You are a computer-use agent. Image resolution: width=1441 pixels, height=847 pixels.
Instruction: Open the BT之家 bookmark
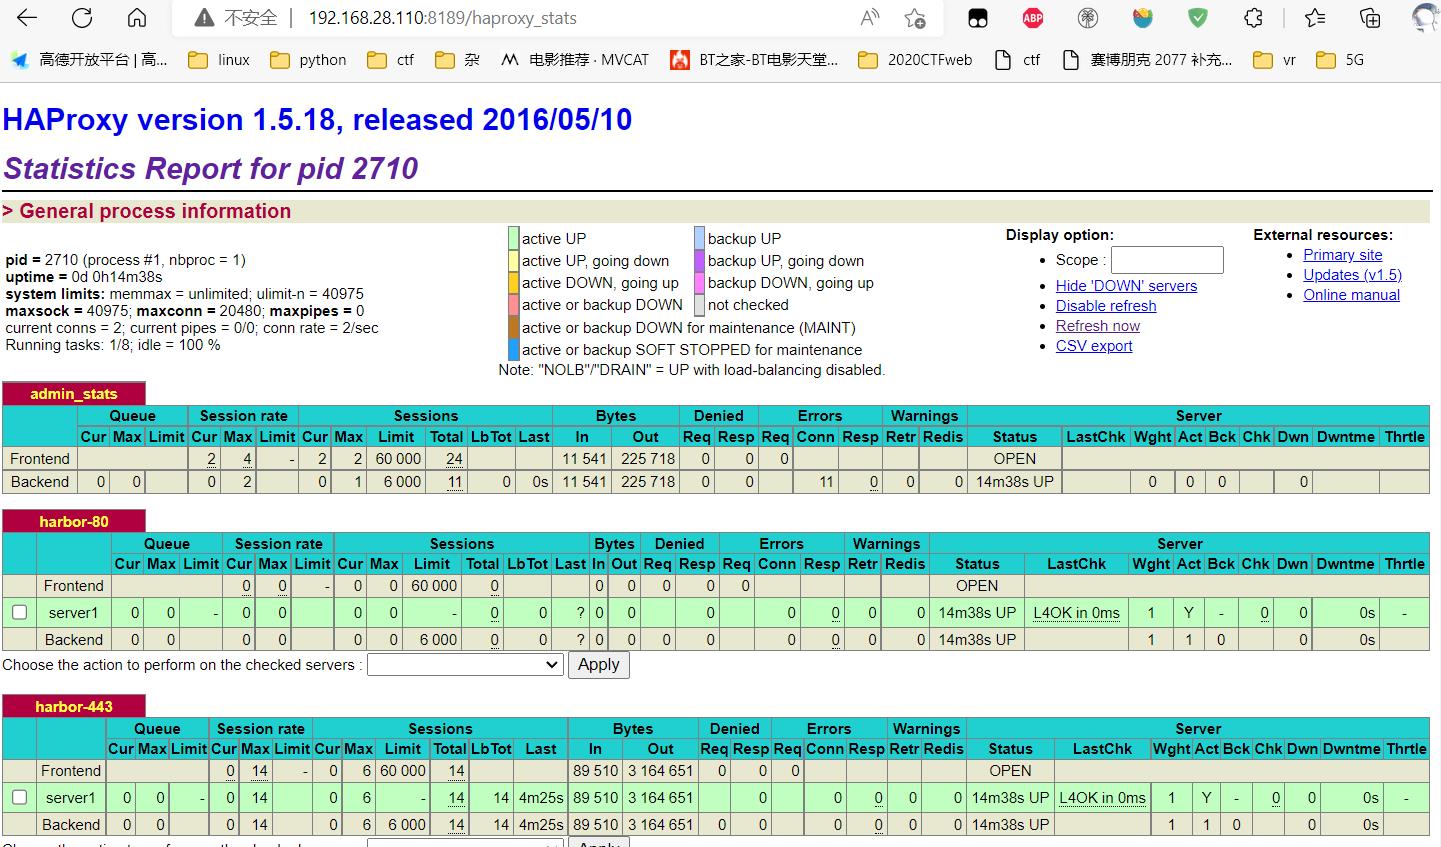pos(754,60)
